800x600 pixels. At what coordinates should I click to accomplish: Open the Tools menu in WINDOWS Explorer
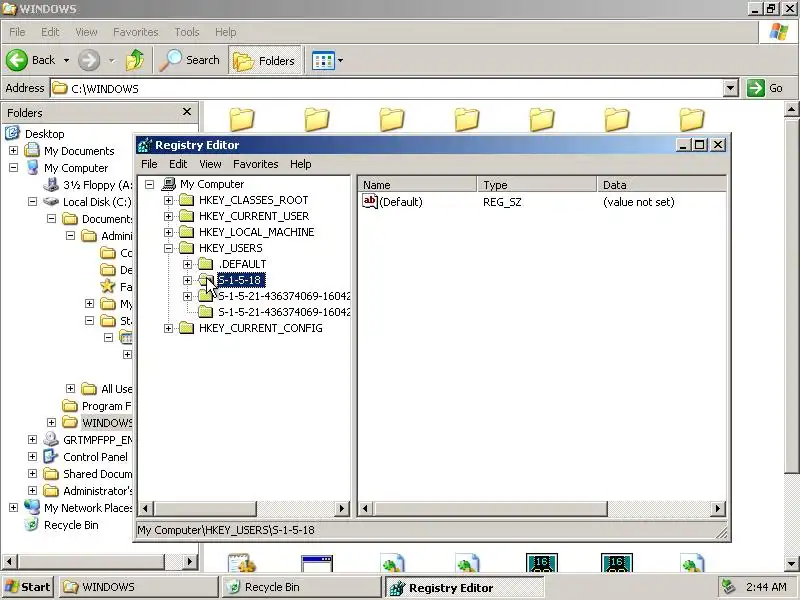187,32
